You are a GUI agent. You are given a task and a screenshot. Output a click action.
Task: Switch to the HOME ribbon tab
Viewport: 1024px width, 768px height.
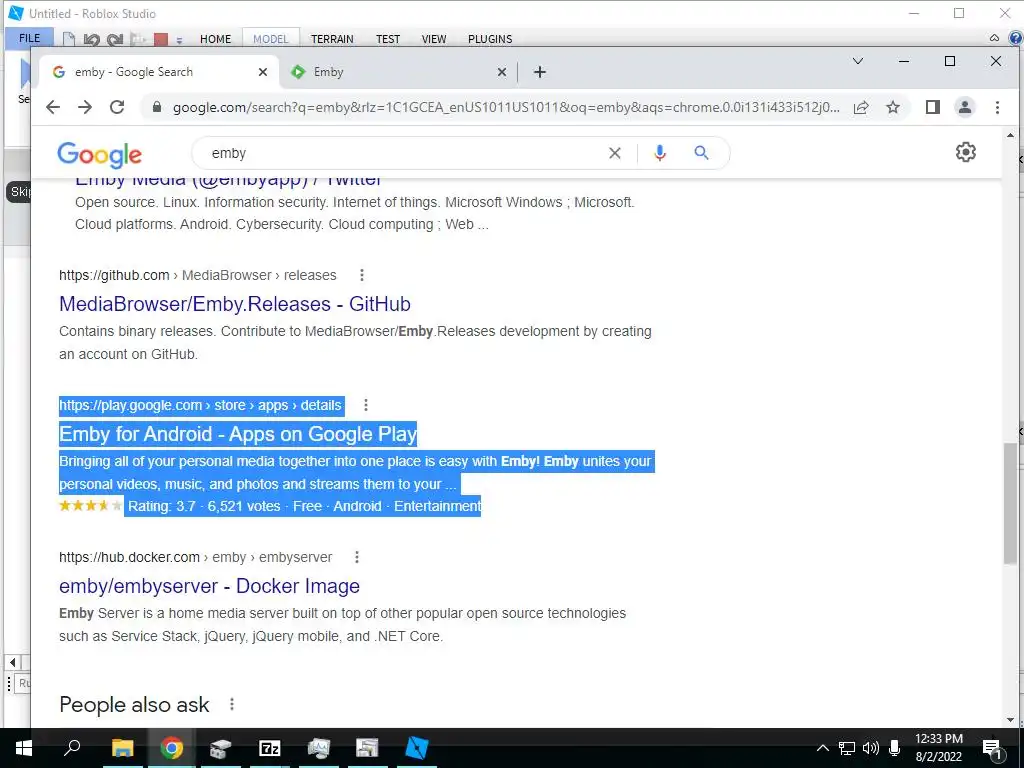click(216, 39)
